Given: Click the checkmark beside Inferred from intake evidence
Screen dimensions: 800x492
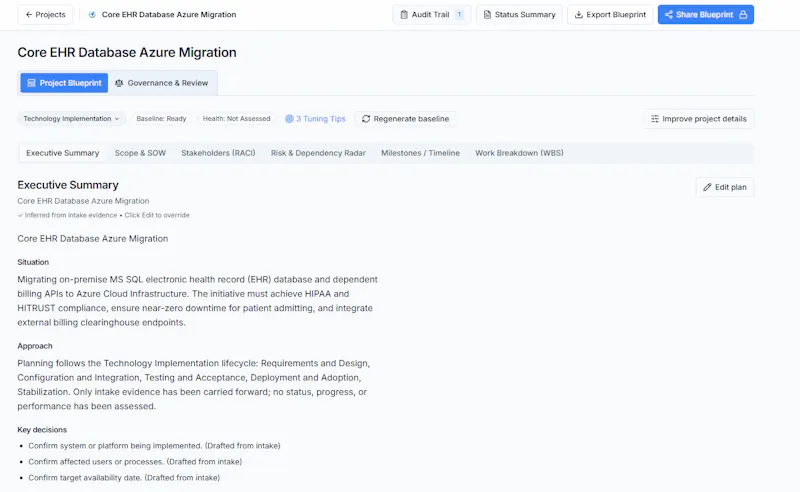Looking at the screenshot, I should (x=20, y=215).
